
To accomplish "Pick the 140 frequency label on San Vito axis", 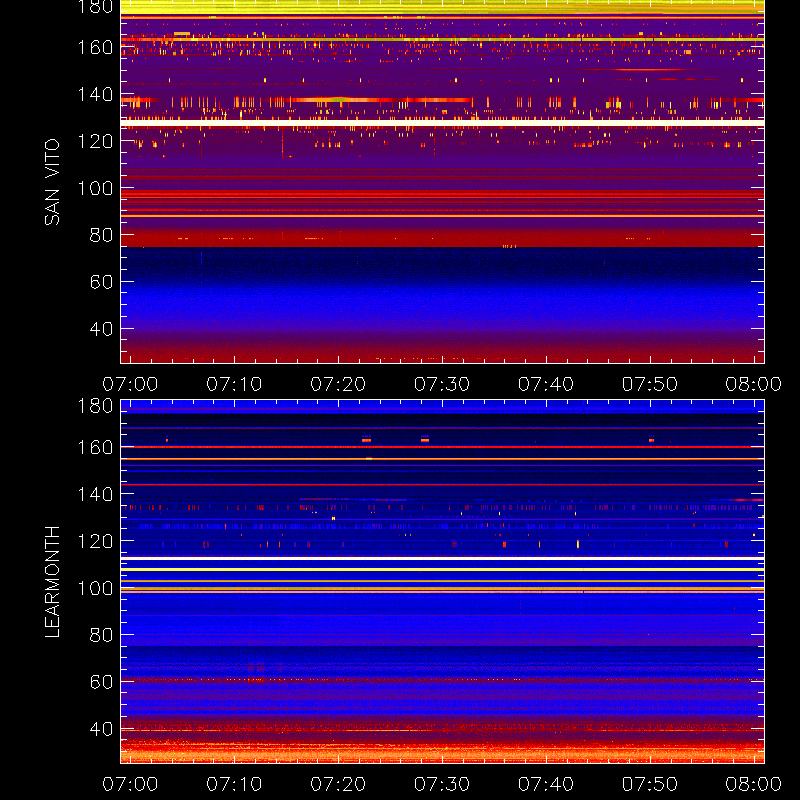I will pos(95,94).
